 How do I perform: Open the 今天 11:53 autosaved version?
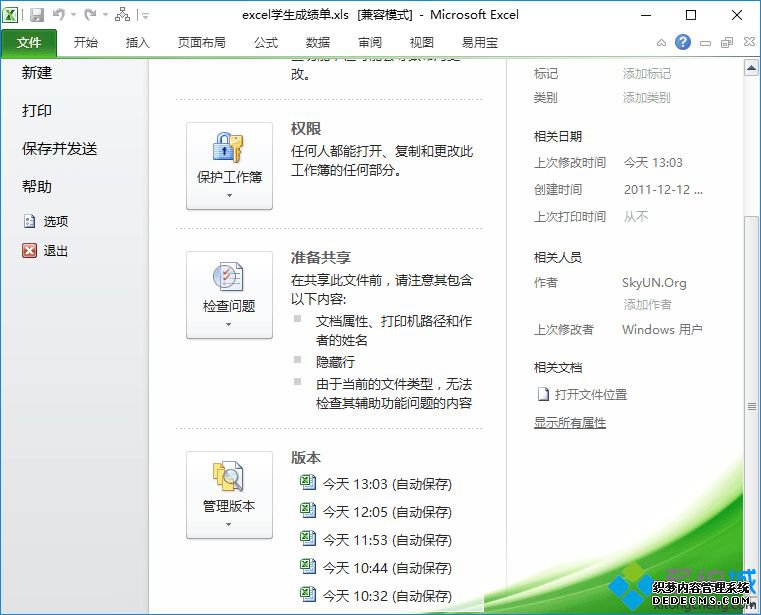tap(387, 540)
